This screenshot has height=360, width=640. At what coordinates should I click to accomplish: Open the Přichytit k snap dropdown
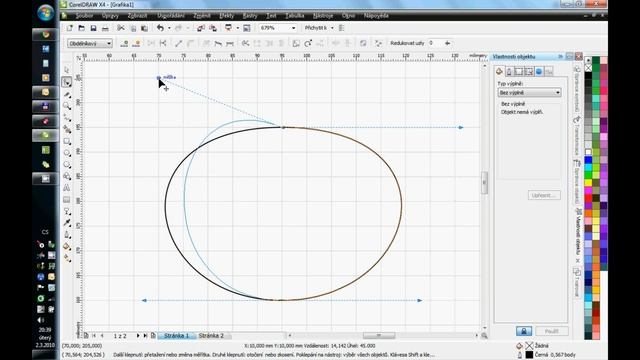332,28
